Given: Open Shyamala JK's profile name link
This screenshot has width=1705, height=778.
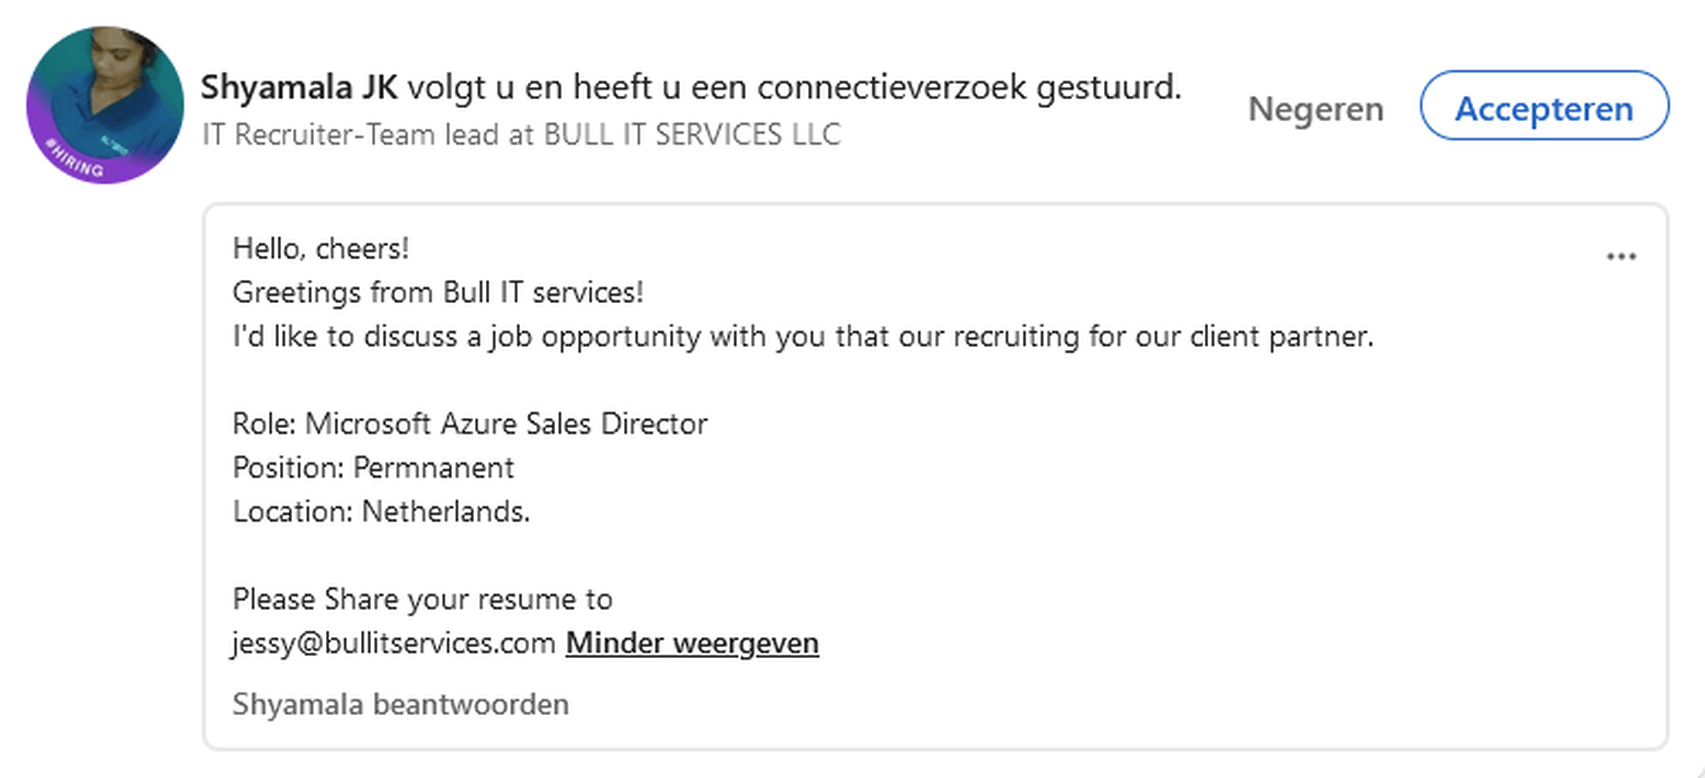Looking at the screenshot, I should pyautogui.click(x=299, y=88).
